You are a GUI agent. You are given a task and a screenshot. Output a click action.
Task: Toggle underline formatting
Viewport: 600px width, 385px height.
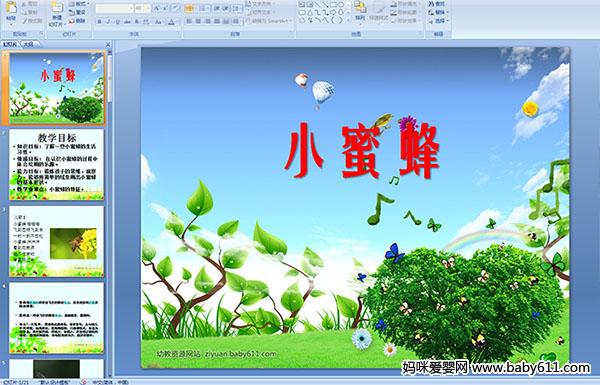point(117,22)
